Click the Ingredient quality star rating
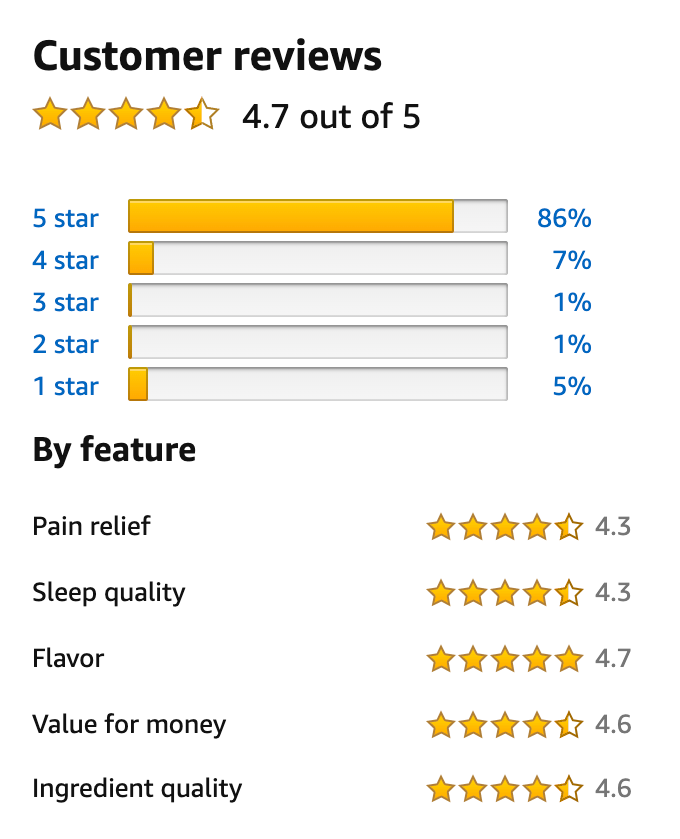This screenshot has height=839, width=680. tap(504, 788)
